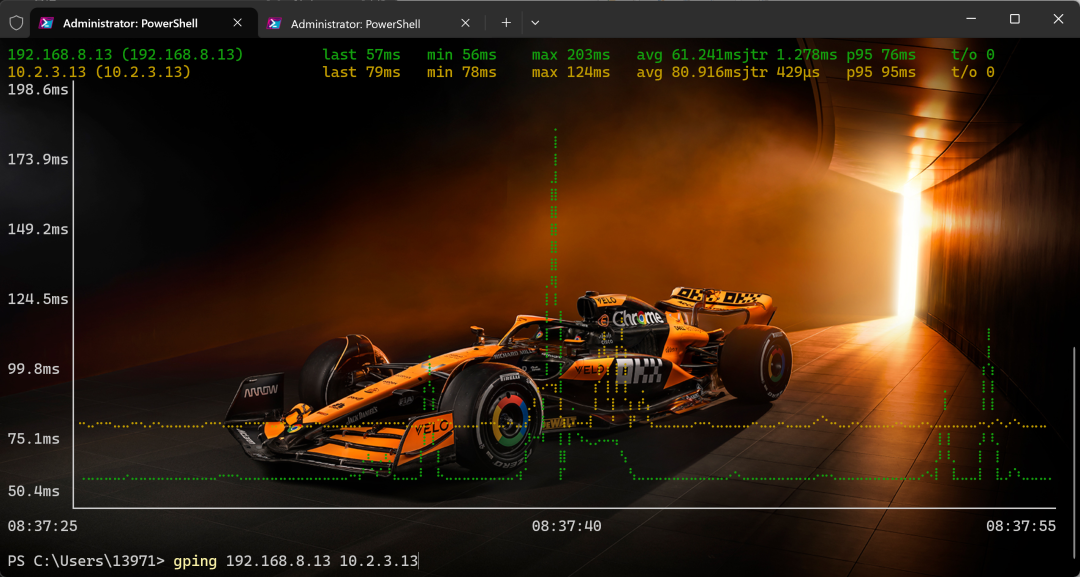
Task: Close the terminal window
Action: click(x=1058, y=19)
